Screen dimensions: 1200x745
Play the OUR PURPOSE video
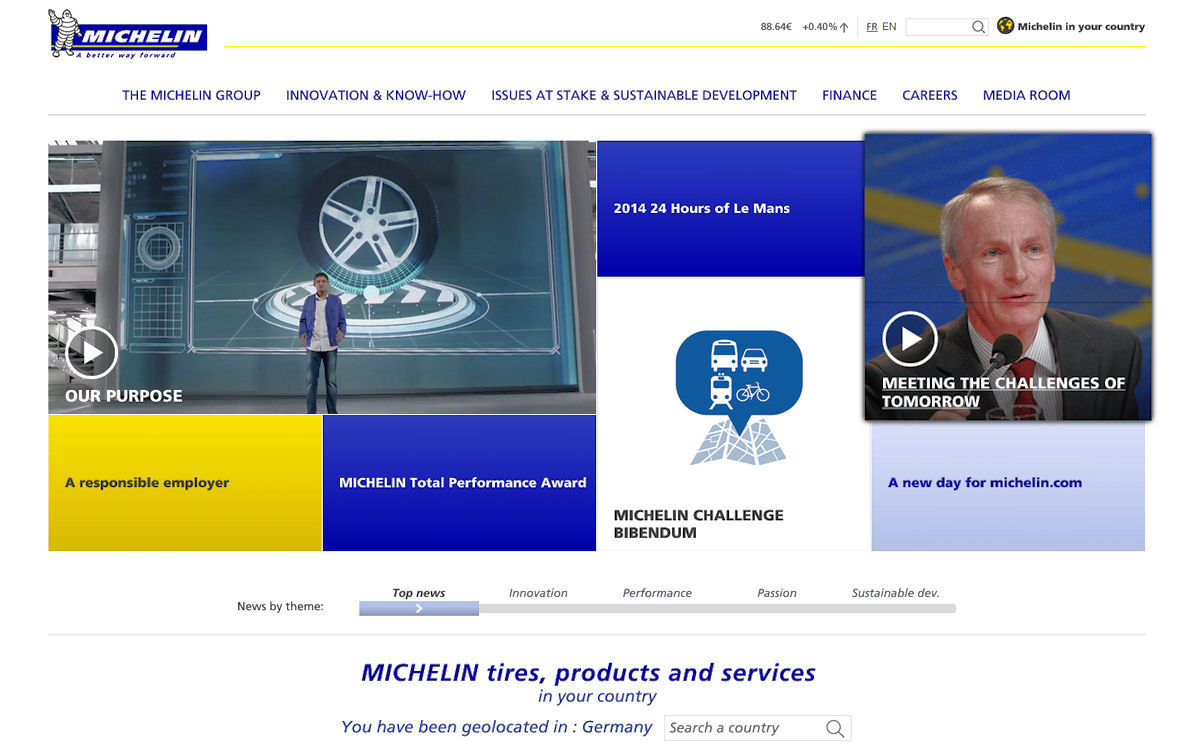pos(93,352)
